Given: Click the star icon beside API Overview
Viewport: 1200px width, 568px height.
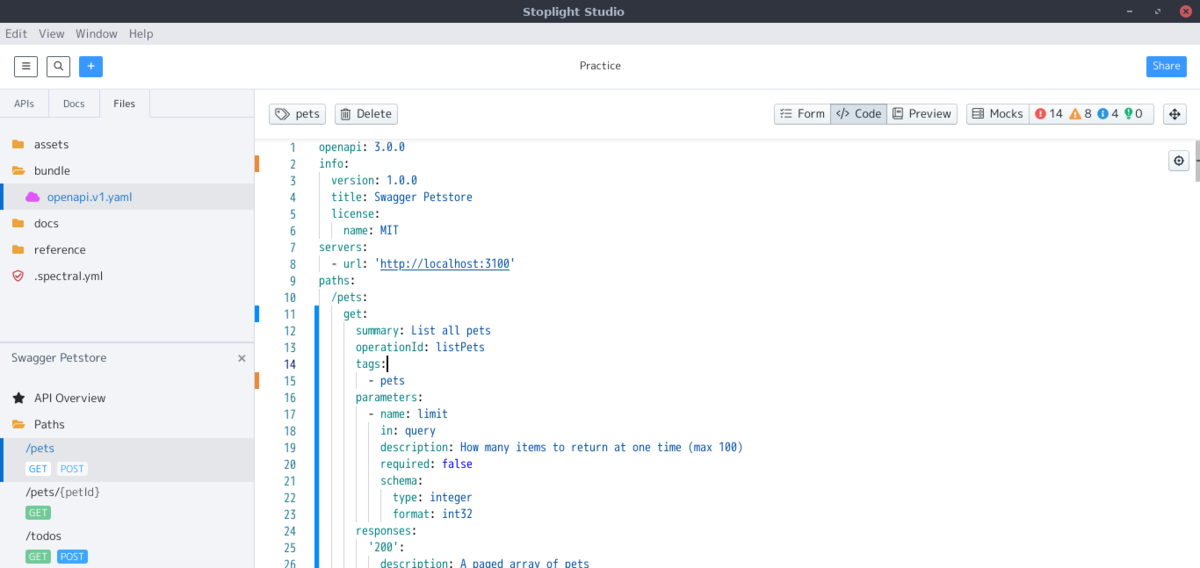Looking at the screenshot, I should point(18,398).
